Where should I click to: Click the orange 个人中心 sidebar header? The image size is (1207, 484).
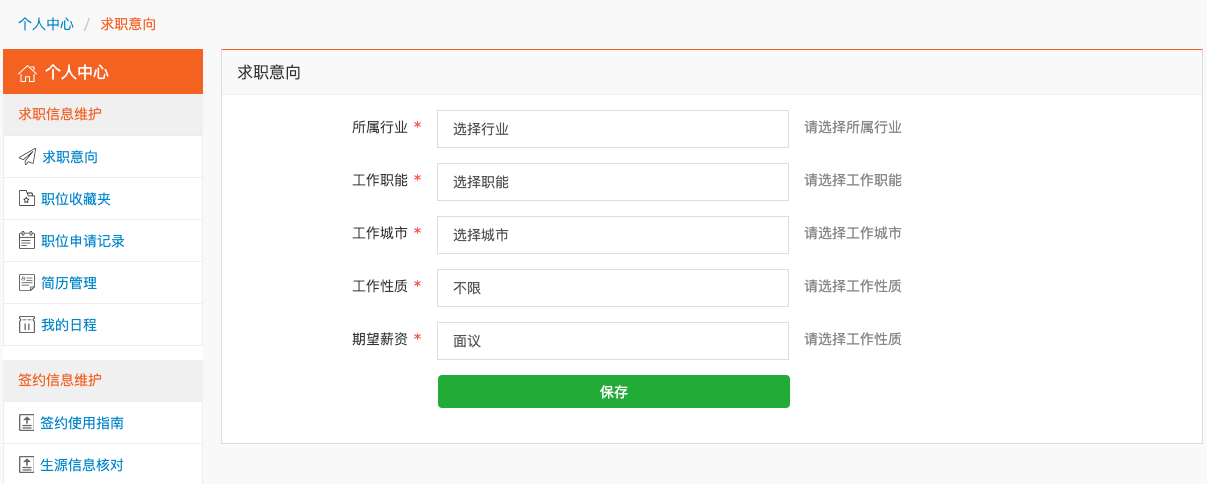(103, 72)
